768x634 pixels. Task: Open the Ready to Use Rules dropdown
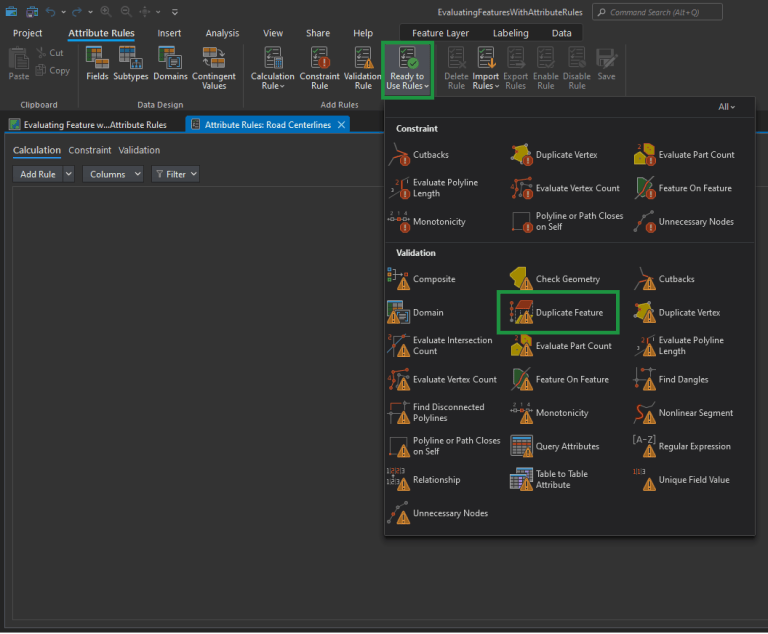click(407, 69)
